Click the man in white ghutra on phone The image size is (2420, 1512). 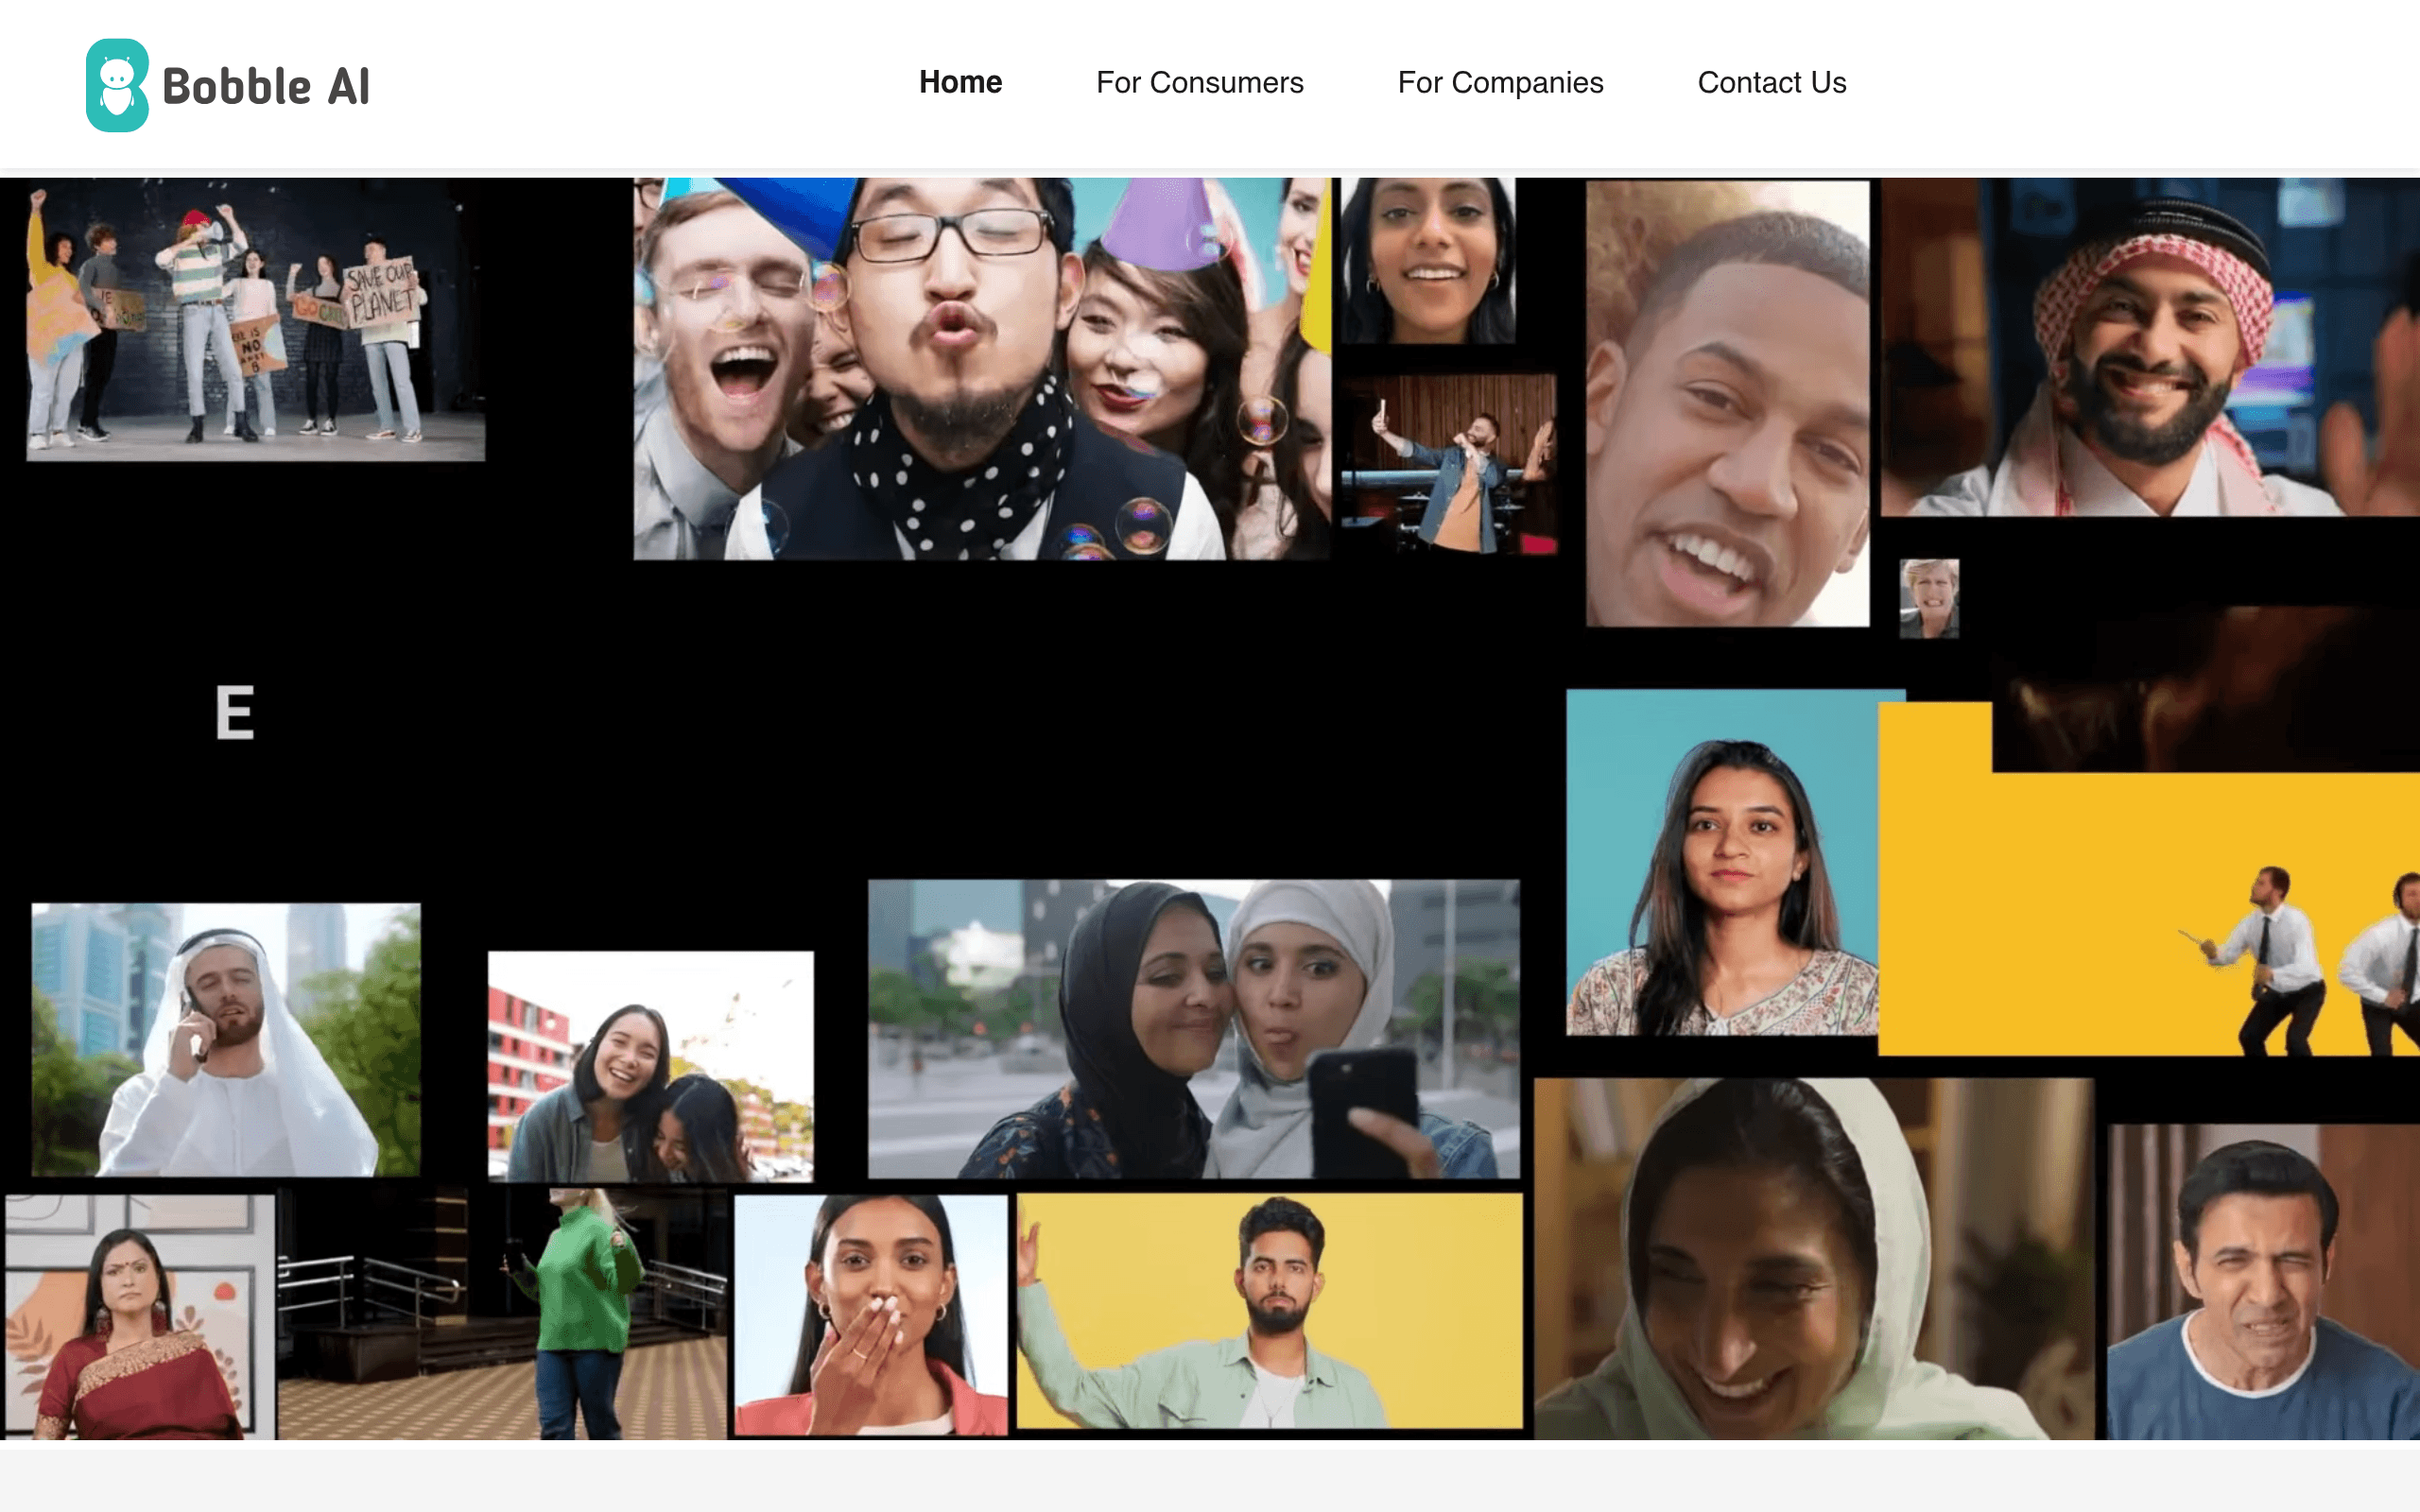point(226,1039)
